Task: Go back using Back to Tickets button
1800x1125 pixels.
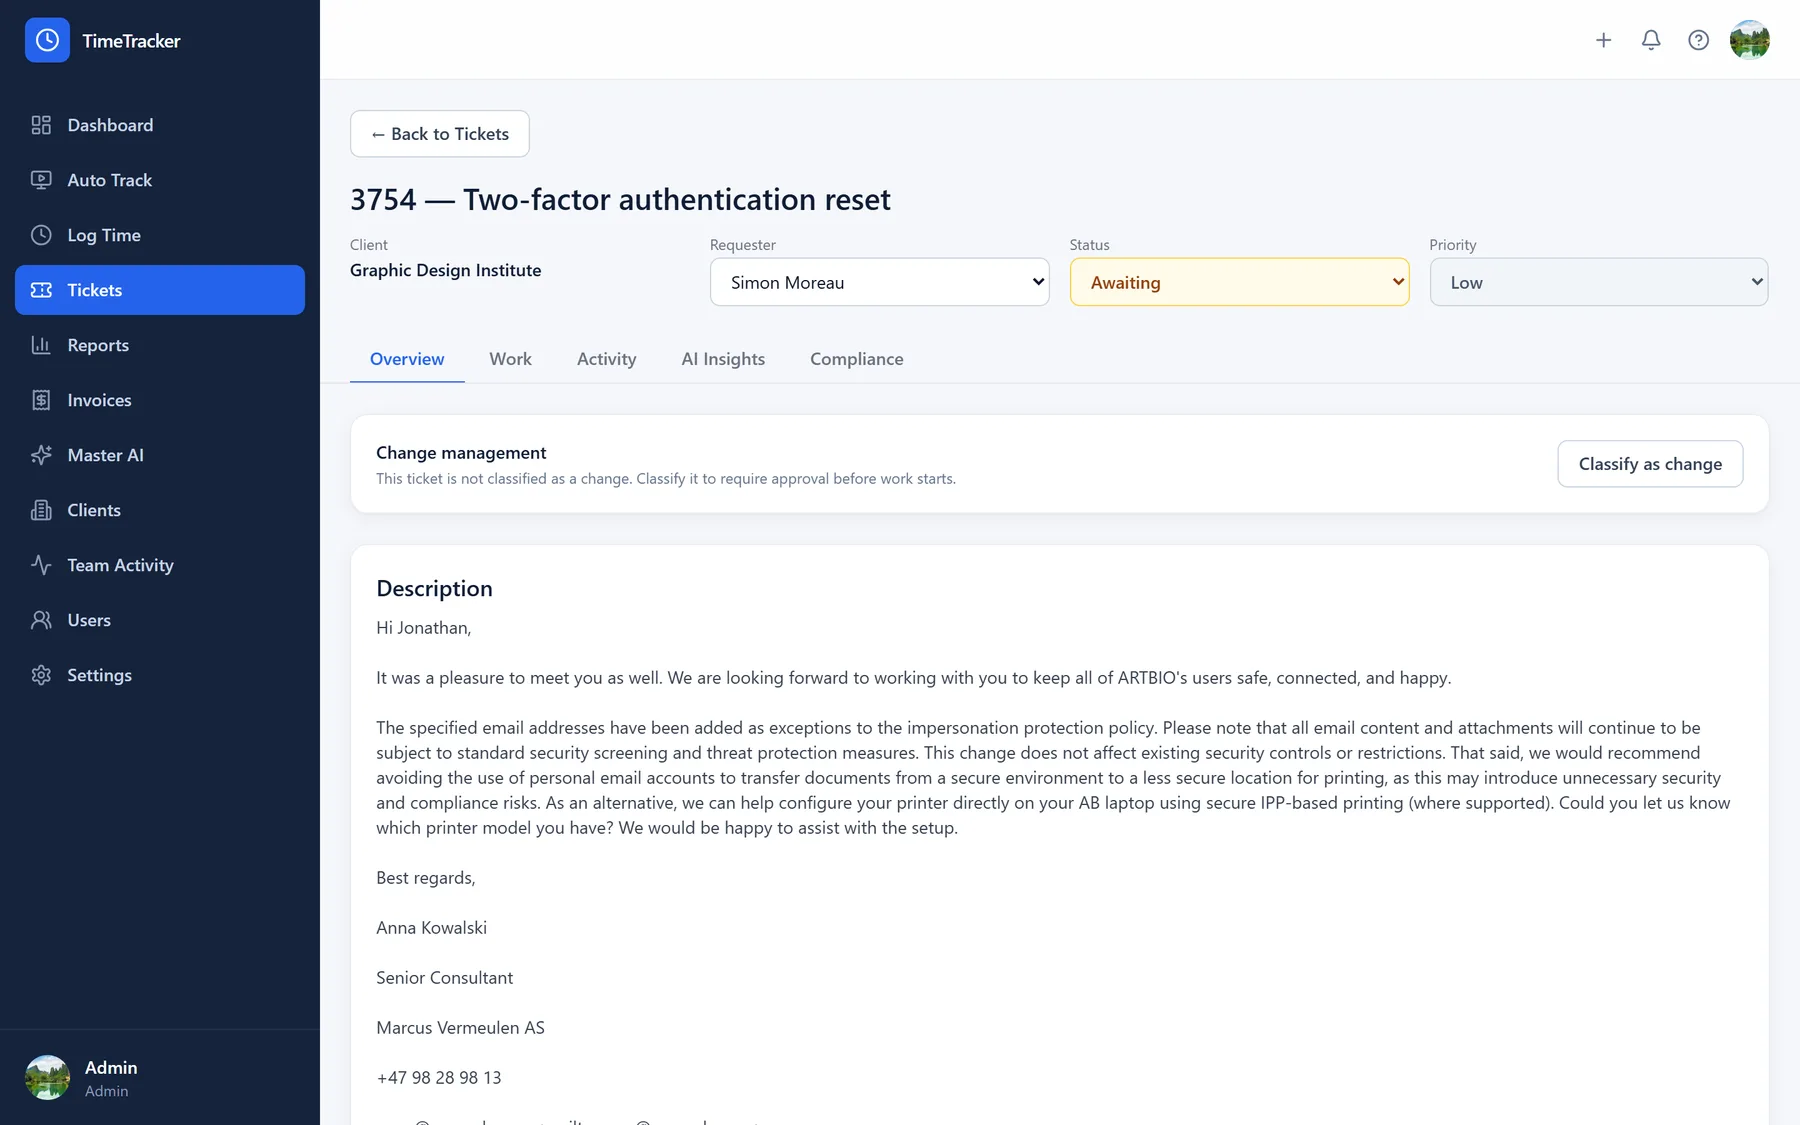Action: (440, 134)
